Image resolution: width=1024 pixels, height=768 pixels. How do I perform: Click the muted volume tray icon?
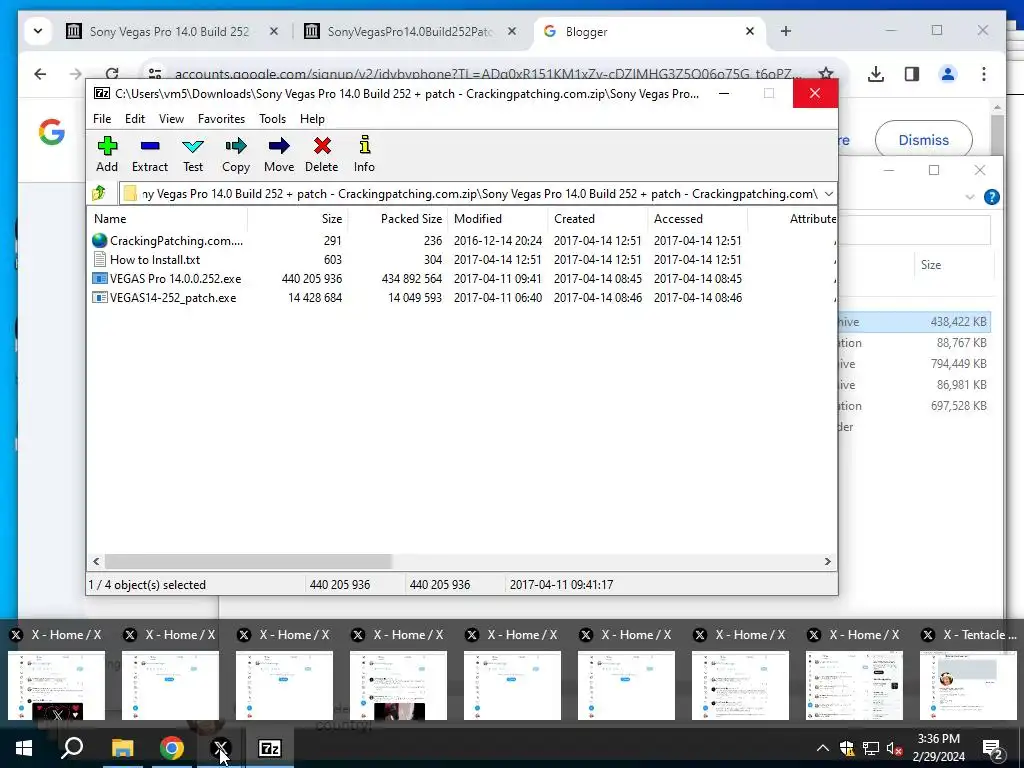point(895,748)
